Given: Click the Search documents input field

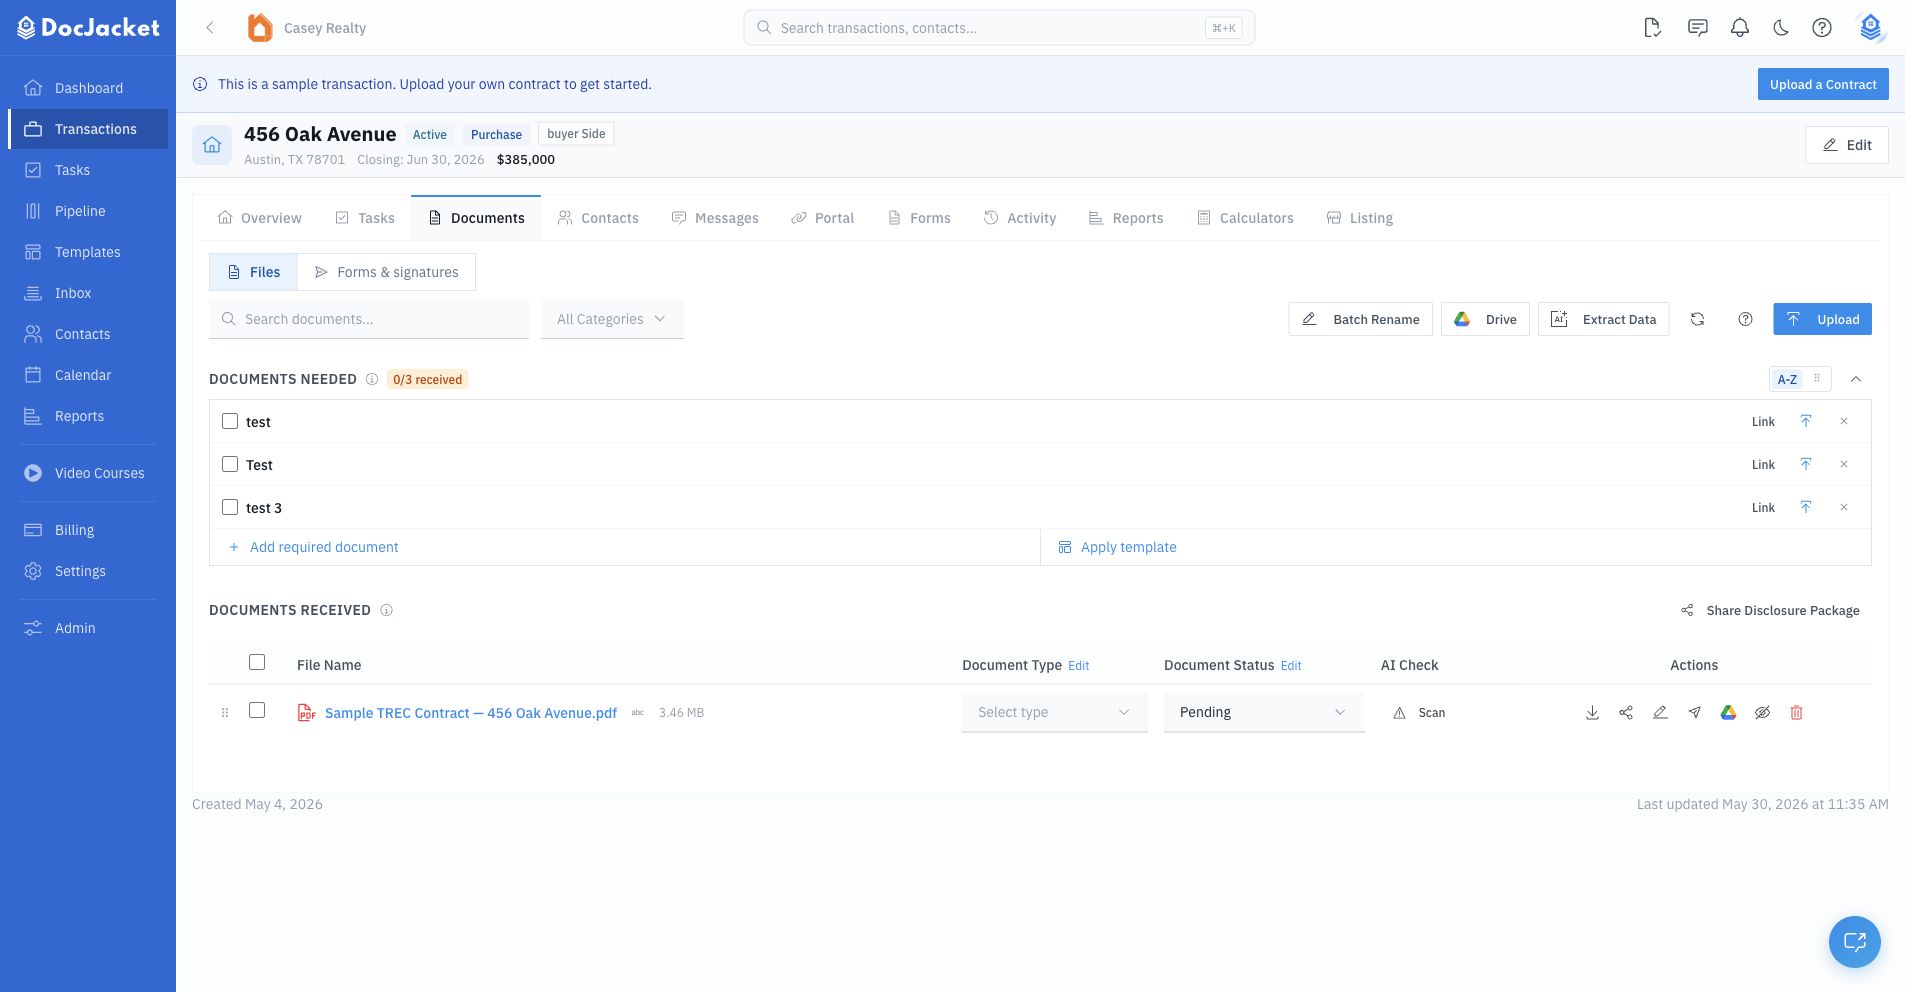Looking at the screenshot, I should tap(369, 319).
